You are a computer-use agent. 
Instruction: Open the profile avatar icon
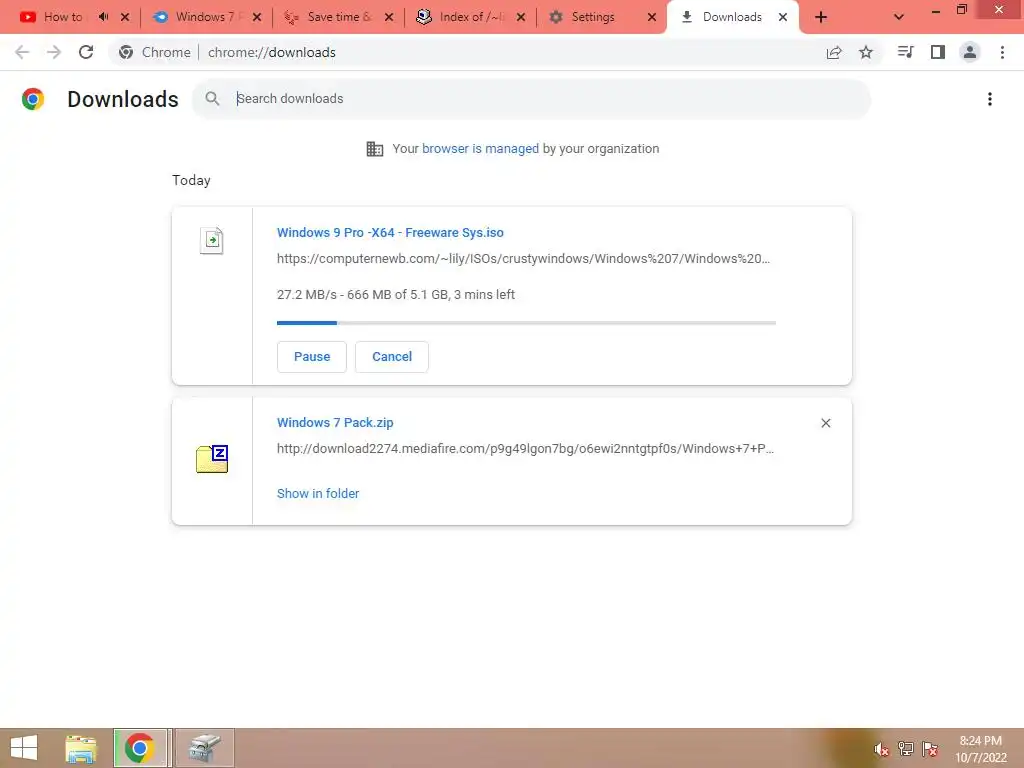970,52
